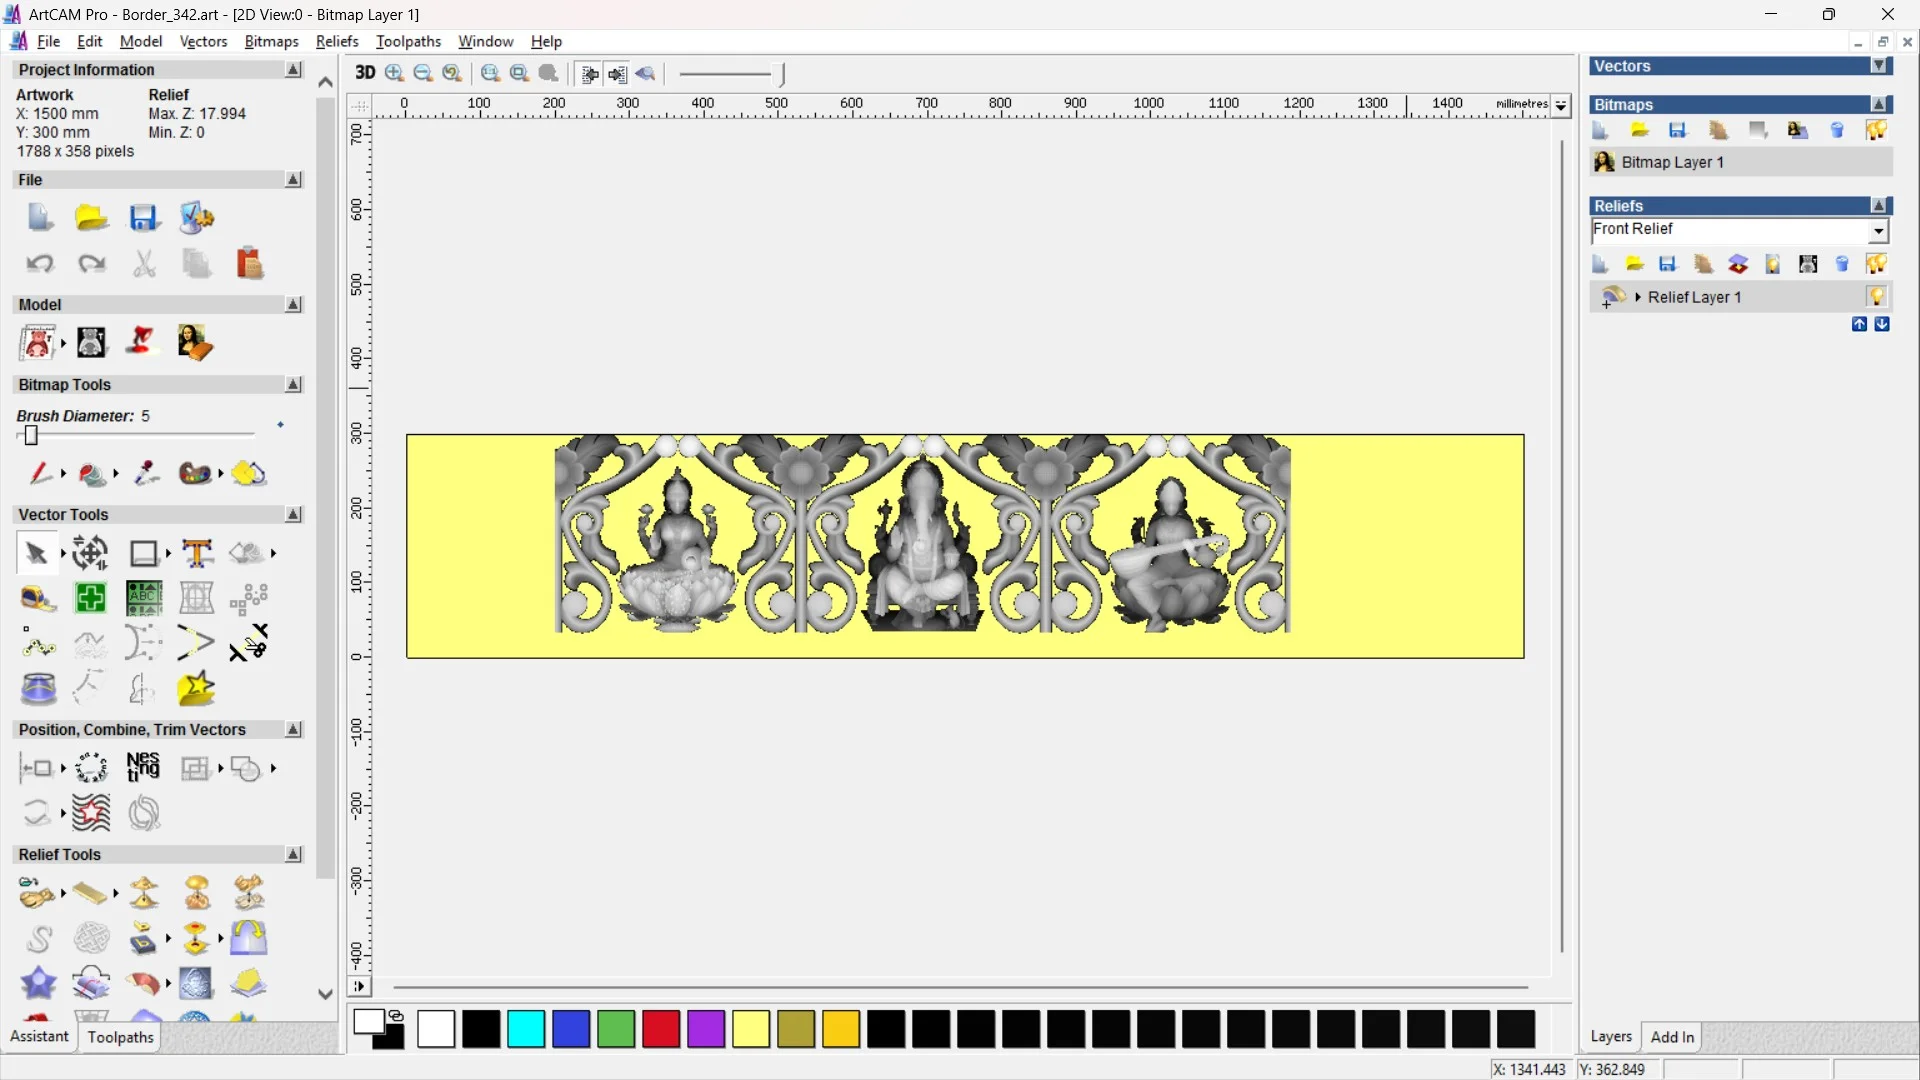Collapse the Bitmap Tools section
The image size is (1920, 1080).
coord(293,385)
